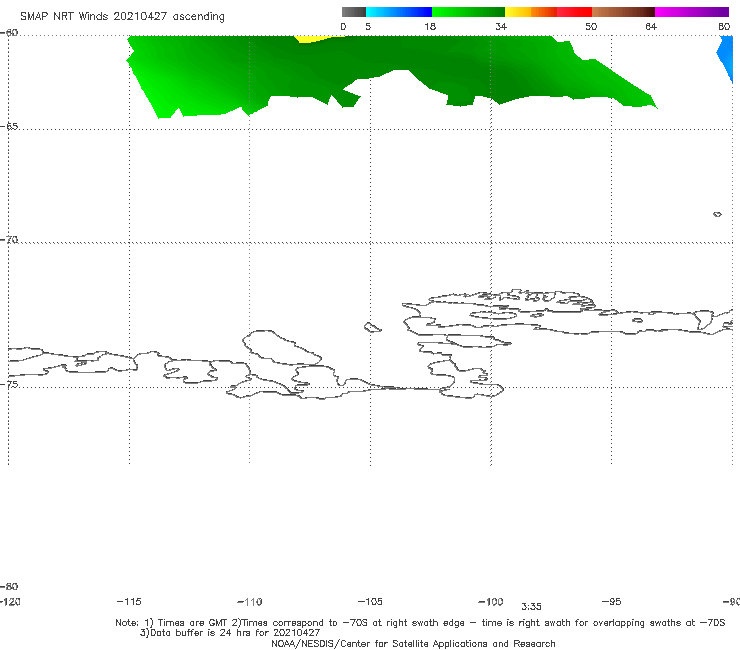Click the '-95' longitude label
740x650 pixels.
pos(612,602)
